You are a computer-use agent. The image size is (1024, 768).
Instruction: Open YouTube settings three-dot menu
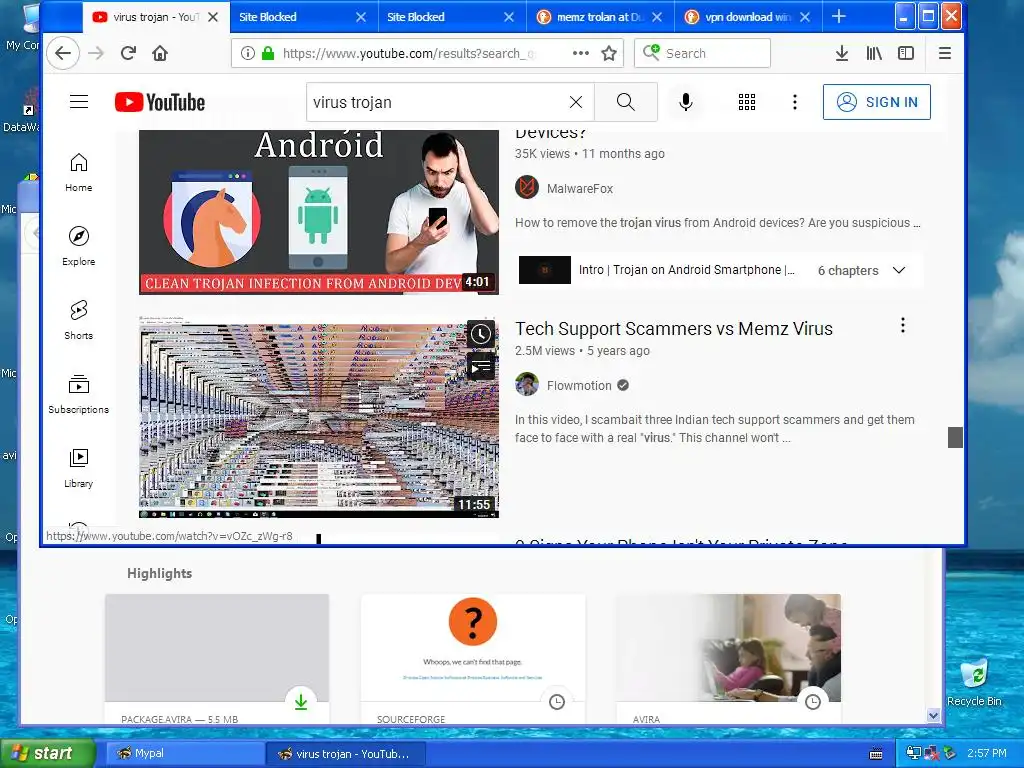tap(795, 103)
